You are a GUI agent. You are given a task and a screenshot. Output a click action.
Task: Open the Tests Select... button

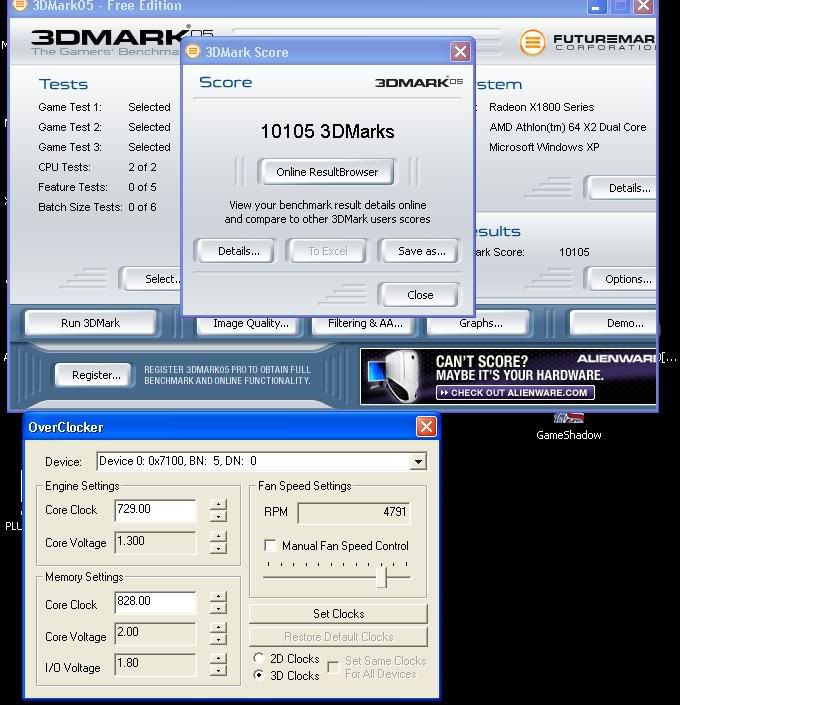[x=152, y=279]
